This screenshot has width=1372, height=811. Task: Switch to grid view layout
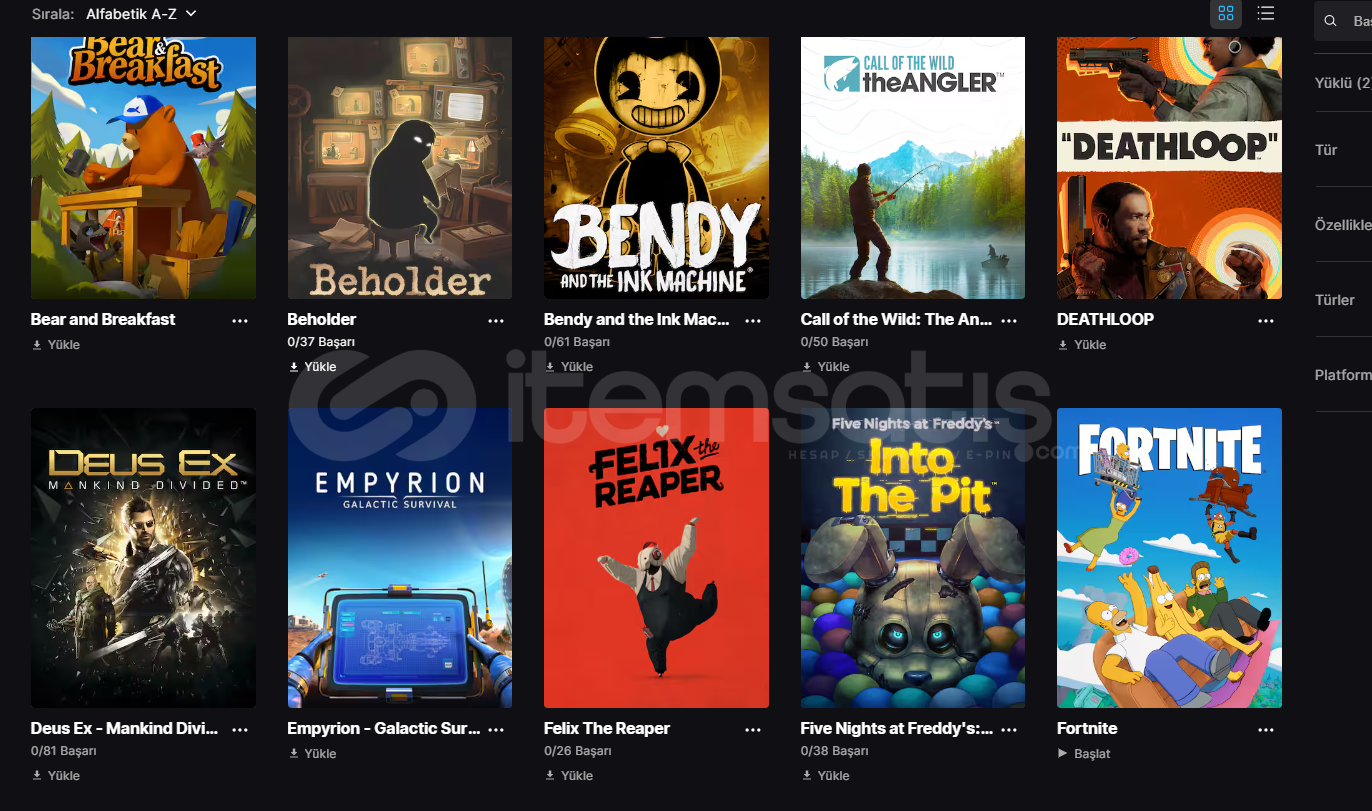point(1225,14)
